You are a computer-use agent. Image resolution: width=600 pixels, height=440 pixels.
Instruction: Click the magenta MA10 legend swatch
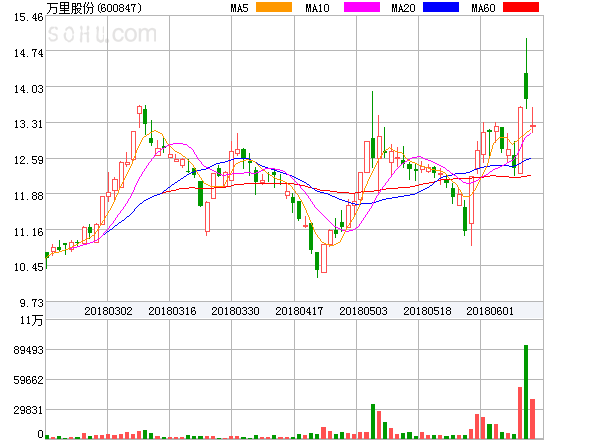(x=362, y=7)
